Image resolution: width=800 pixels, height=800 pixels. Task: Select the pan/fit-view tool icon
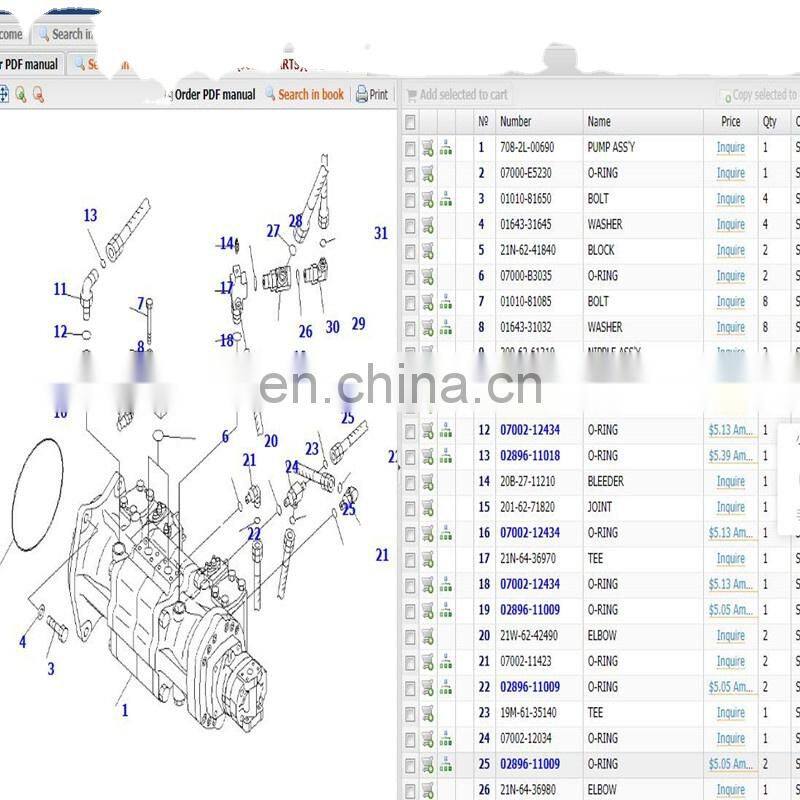pyautogui.click(x=7, y=95)
